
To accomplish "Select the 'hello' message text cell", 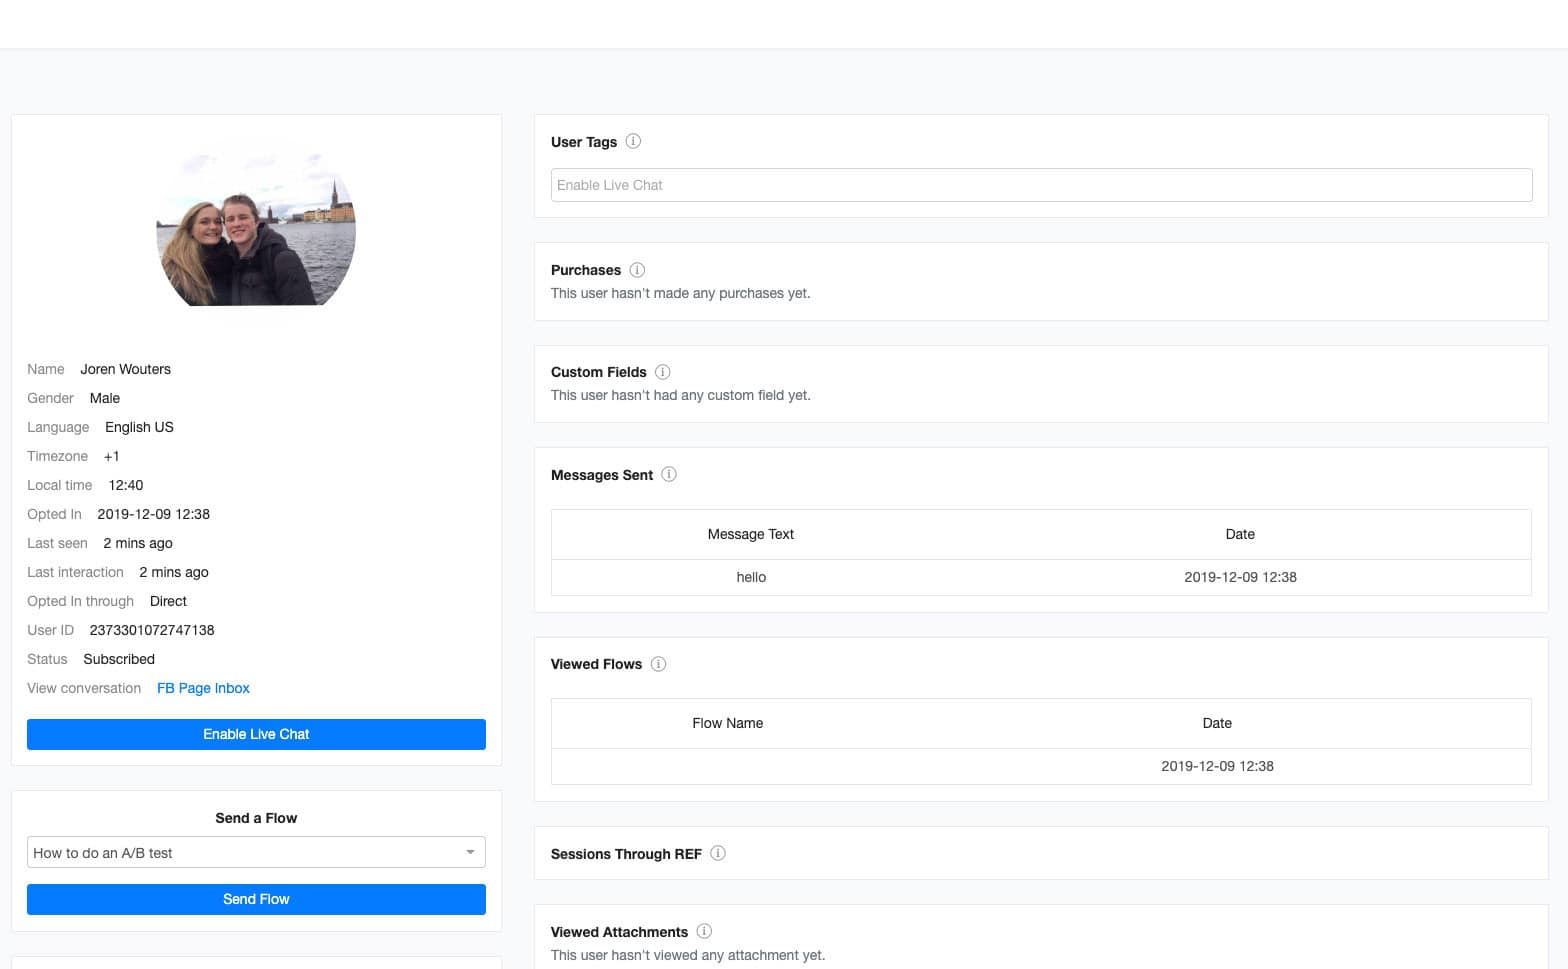I will (751, 577).
